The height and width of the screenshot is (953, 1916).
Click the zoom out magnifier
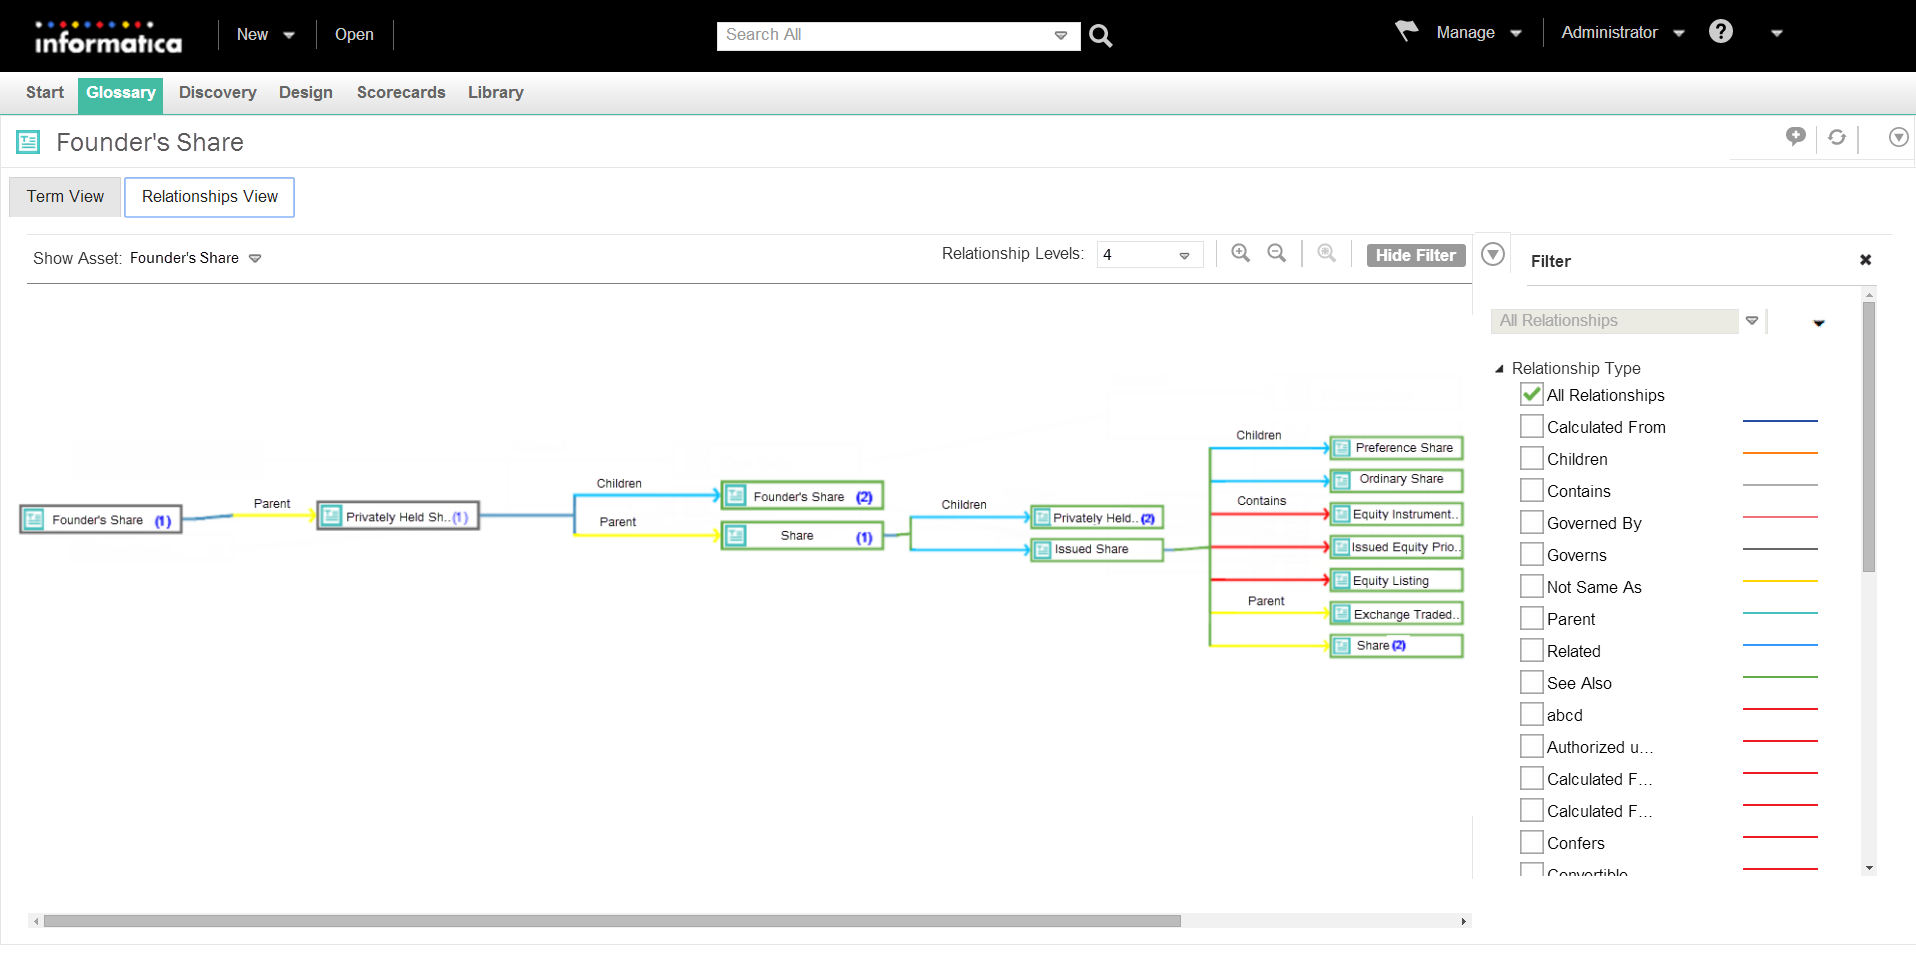pos(1277,253)
